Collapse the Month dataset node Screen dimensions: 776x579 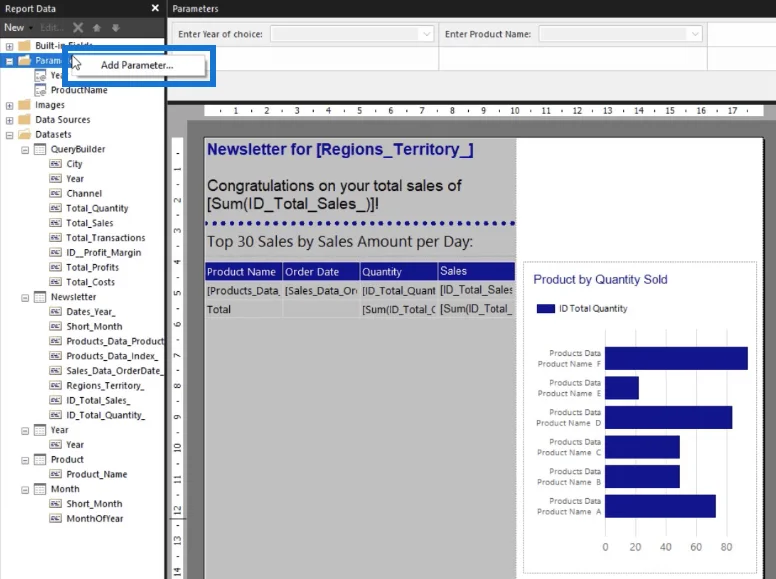click(25, 490)
